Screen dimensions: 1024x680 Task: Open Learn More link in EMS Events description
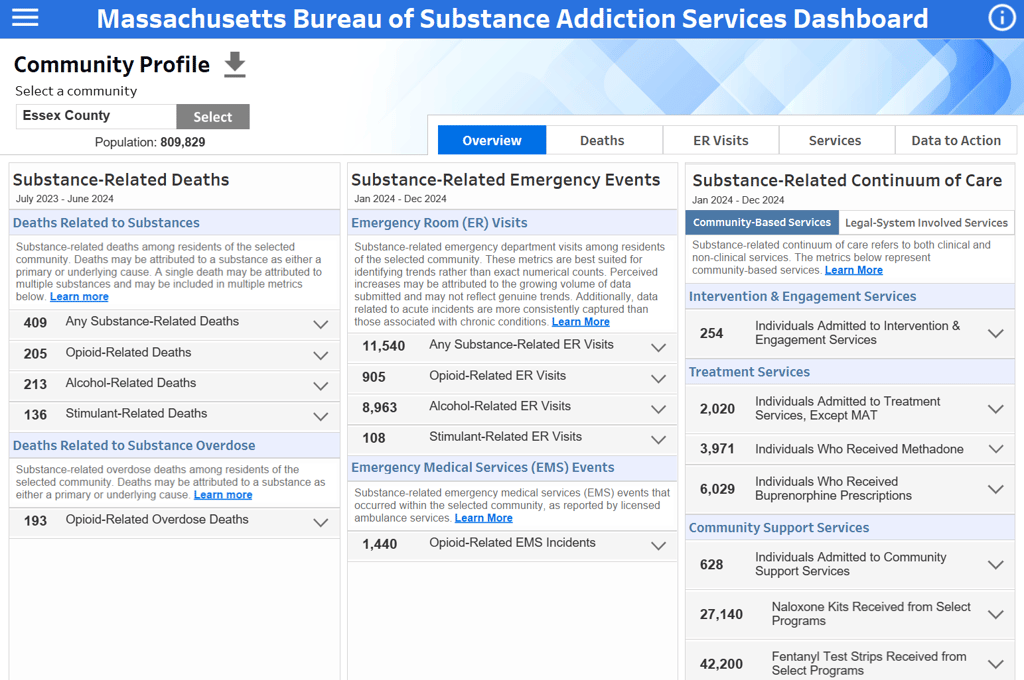click(x=483, y=518)
